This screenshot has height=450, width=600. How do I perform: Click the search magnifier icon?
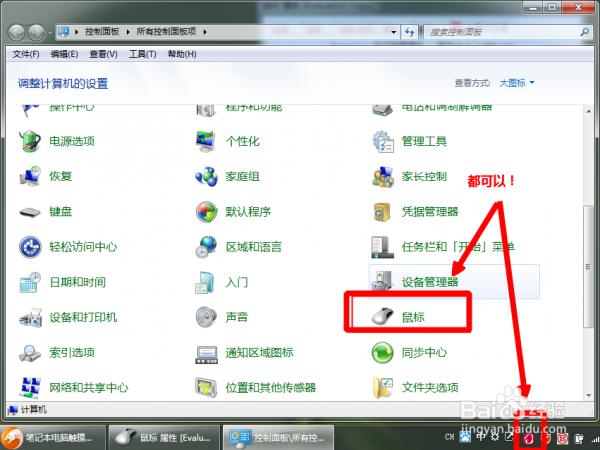584,32
